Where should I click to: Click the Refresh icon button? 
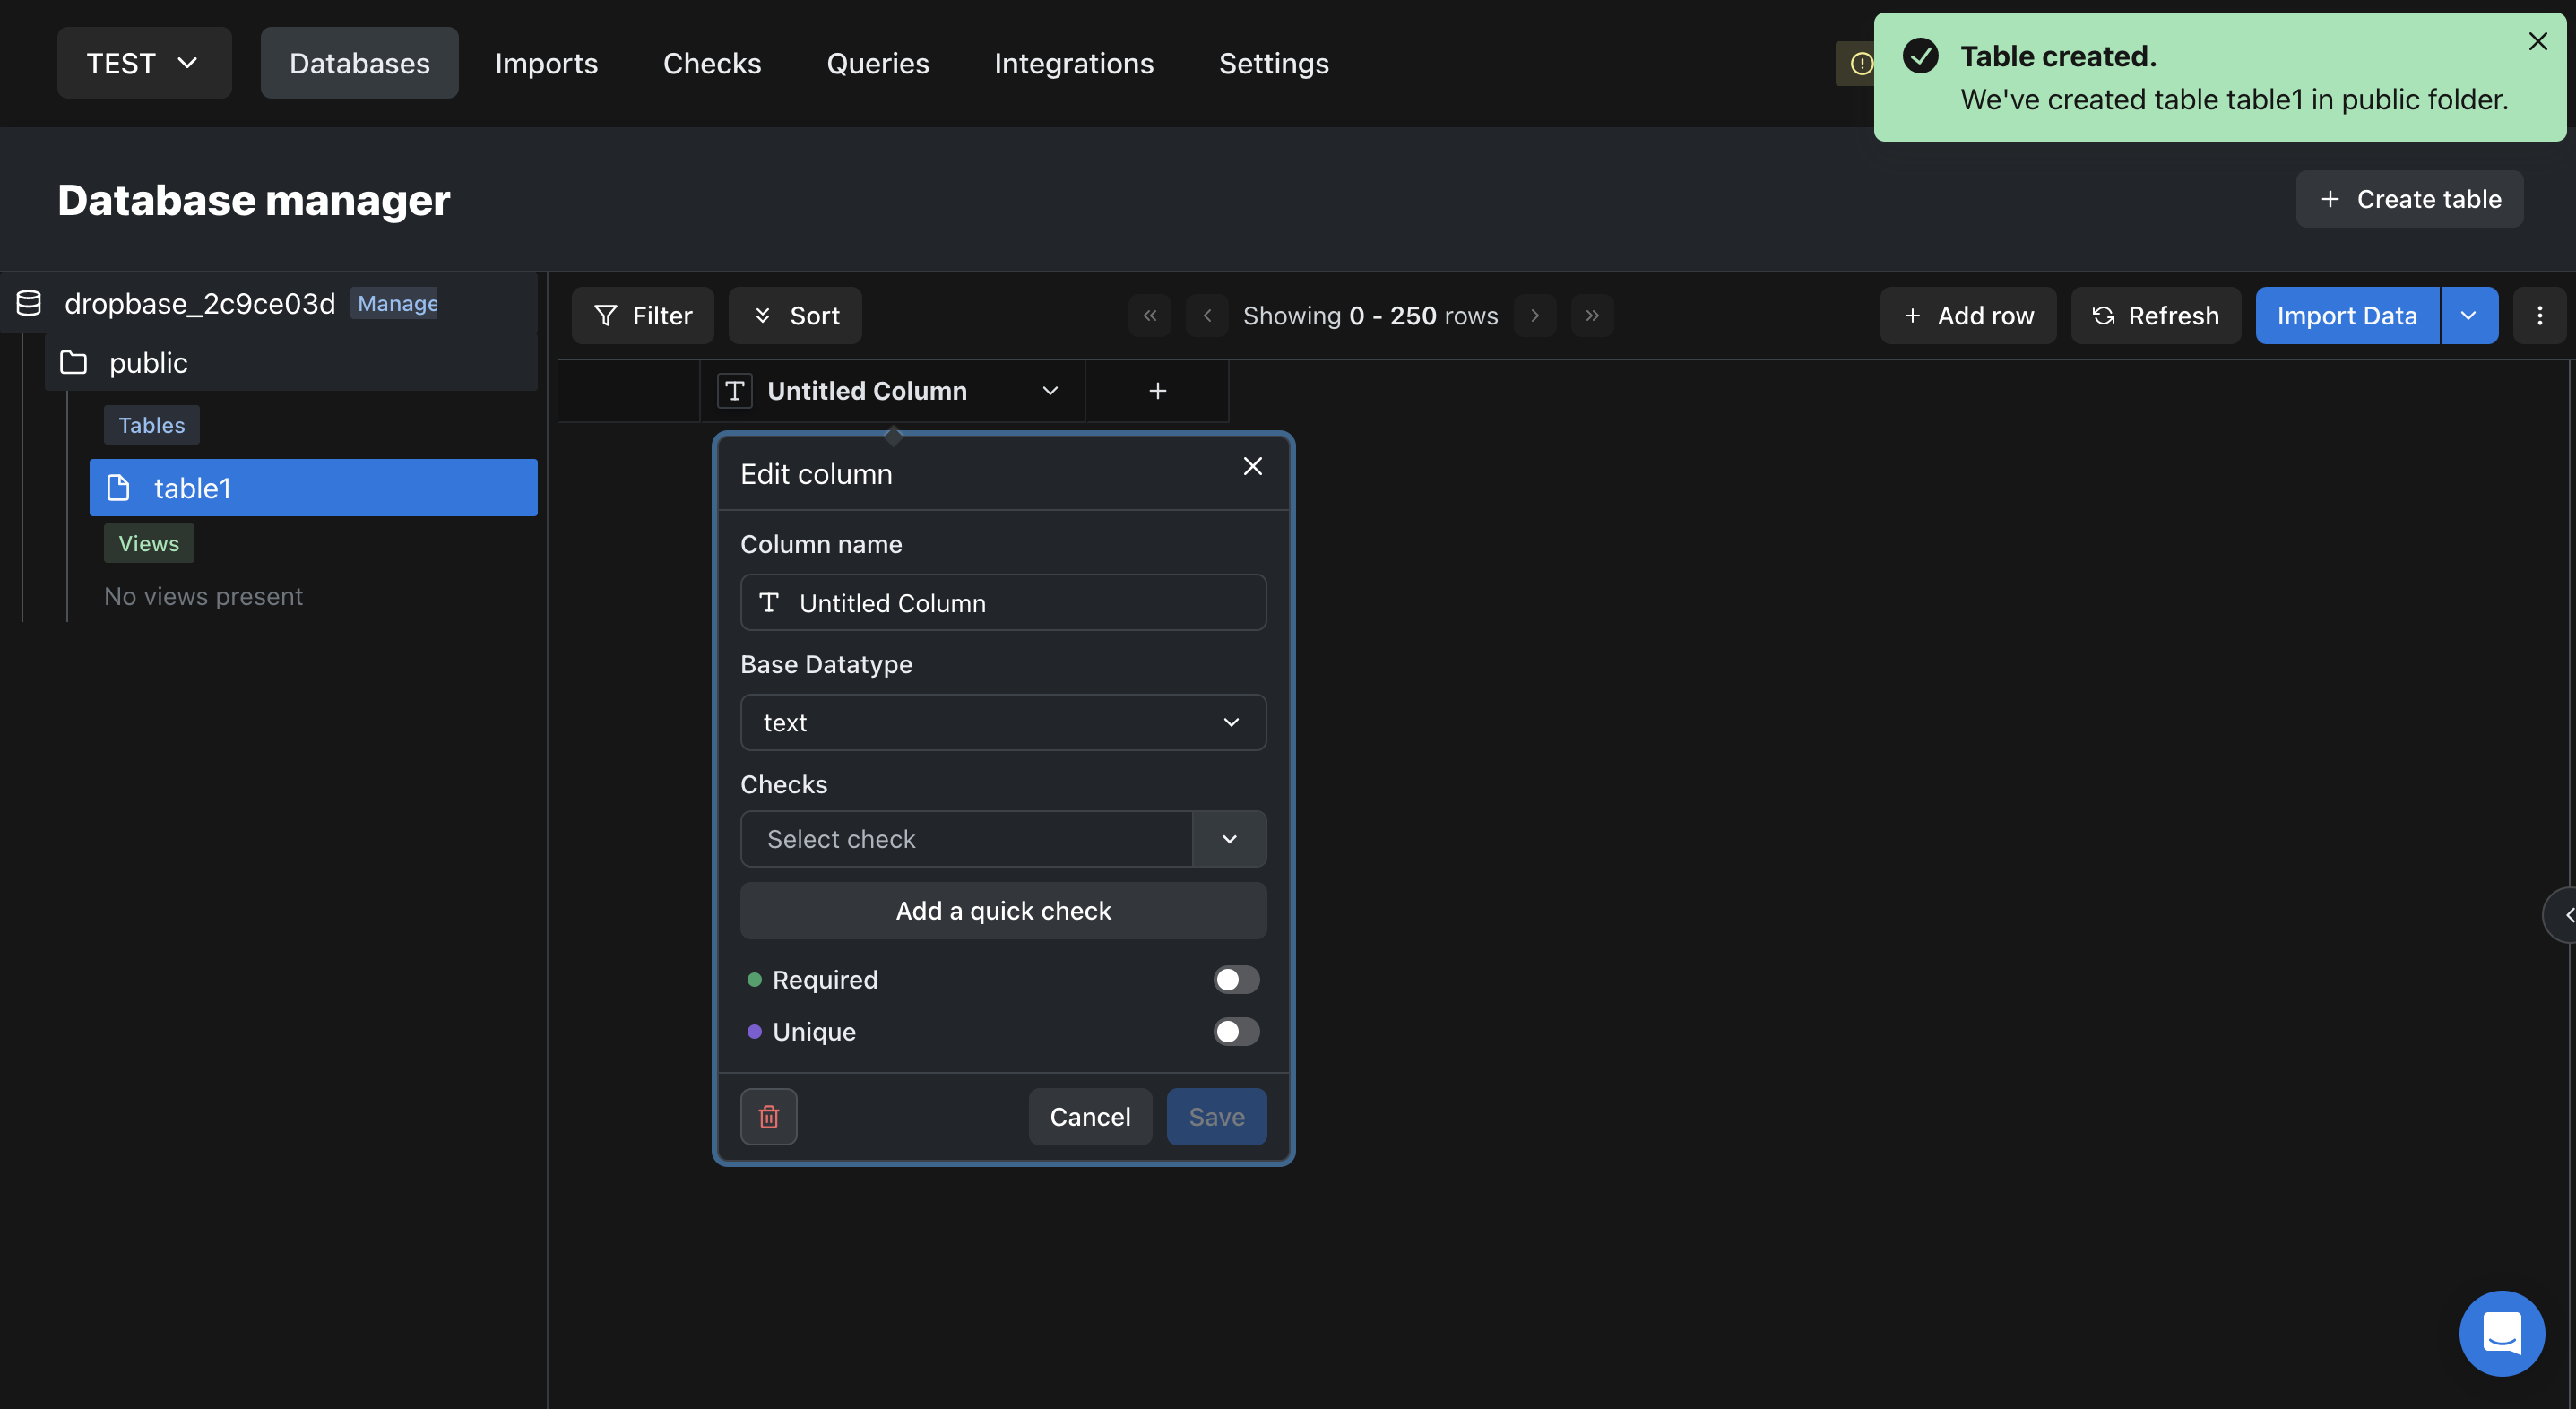point(2155,316)
